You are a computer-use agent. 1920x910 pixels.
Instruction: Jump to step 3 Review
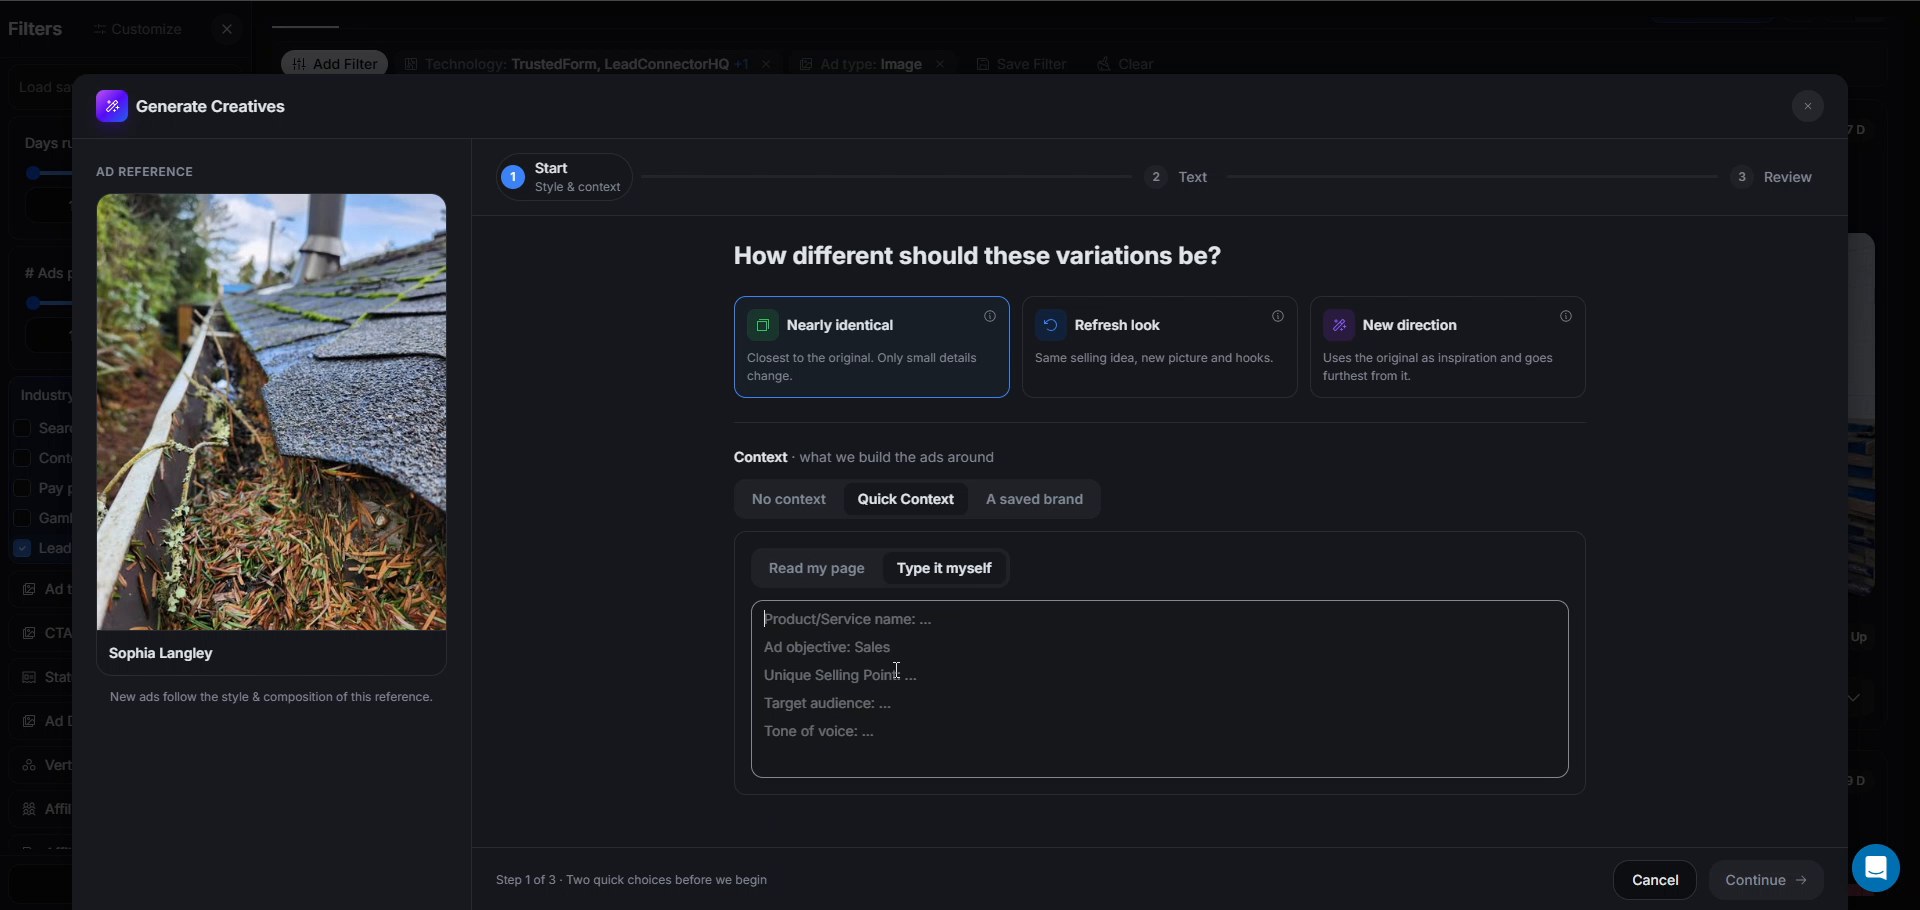click(1772, 177)
